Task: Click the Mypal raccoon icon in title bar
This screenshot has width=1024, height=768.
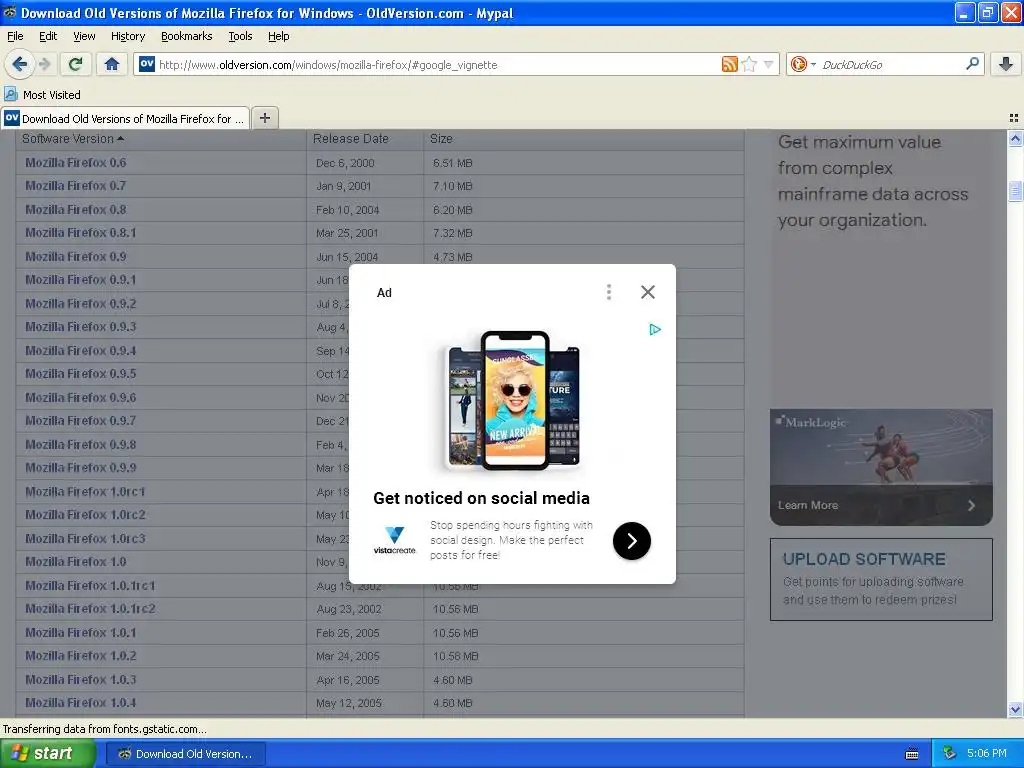Action: pos(10,12)
